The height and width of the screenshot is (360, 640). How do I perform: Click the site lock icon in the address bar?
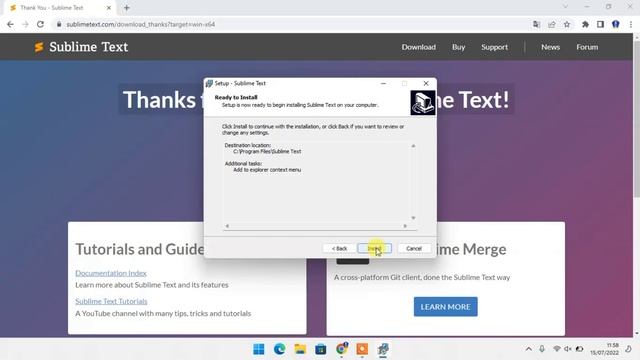(59, 24)
